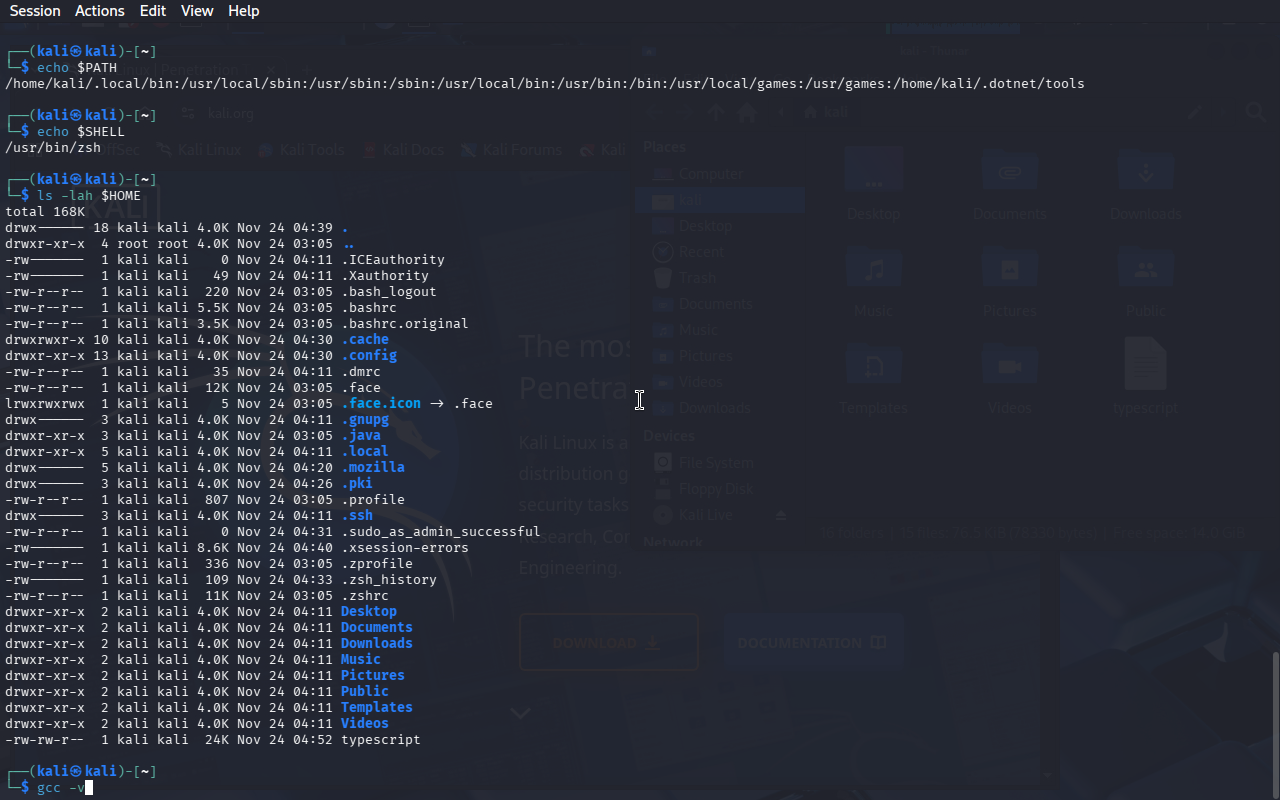Image resolution: width=1280 pixels, height=800 pixels.
Task: Click the .zshrc filename in listing
Action: (x=364, y=596)
